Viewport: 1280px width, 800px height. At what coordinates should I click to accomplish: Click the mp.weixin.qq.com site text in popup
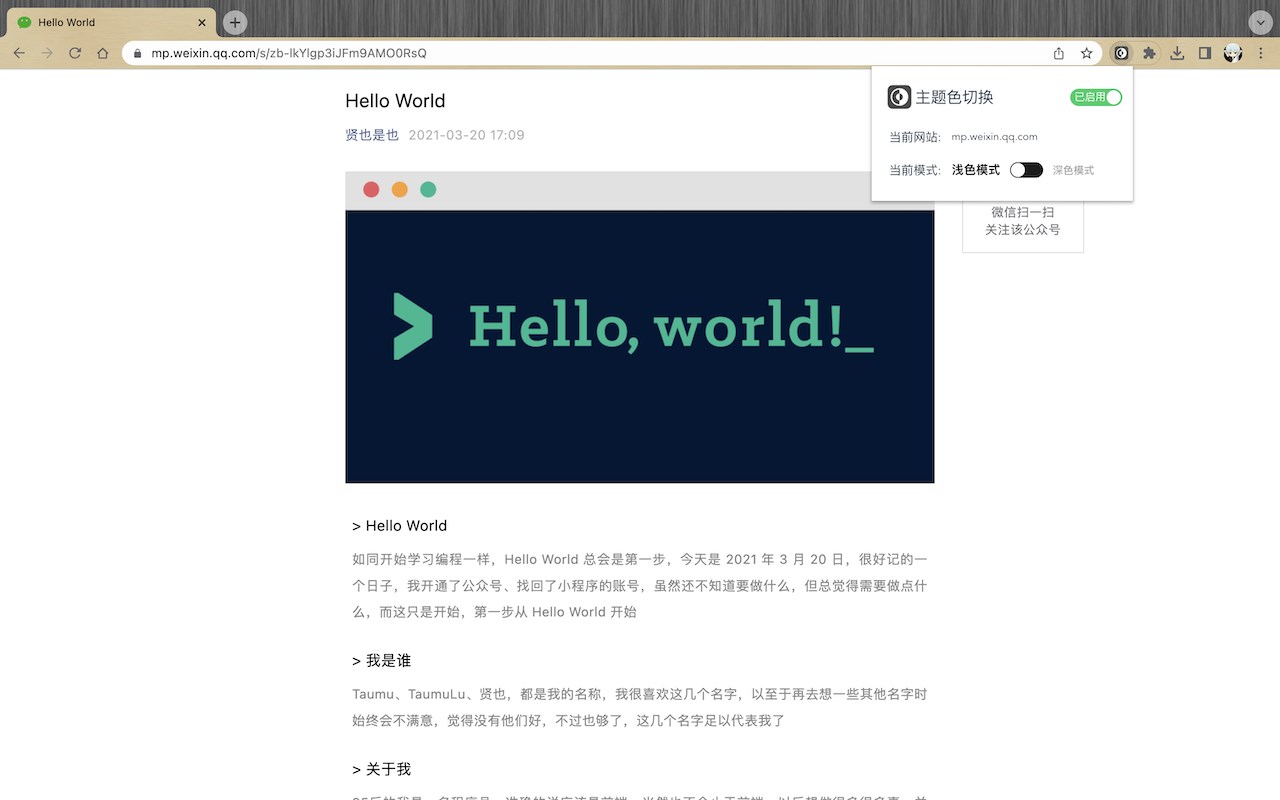coord(994,137)
